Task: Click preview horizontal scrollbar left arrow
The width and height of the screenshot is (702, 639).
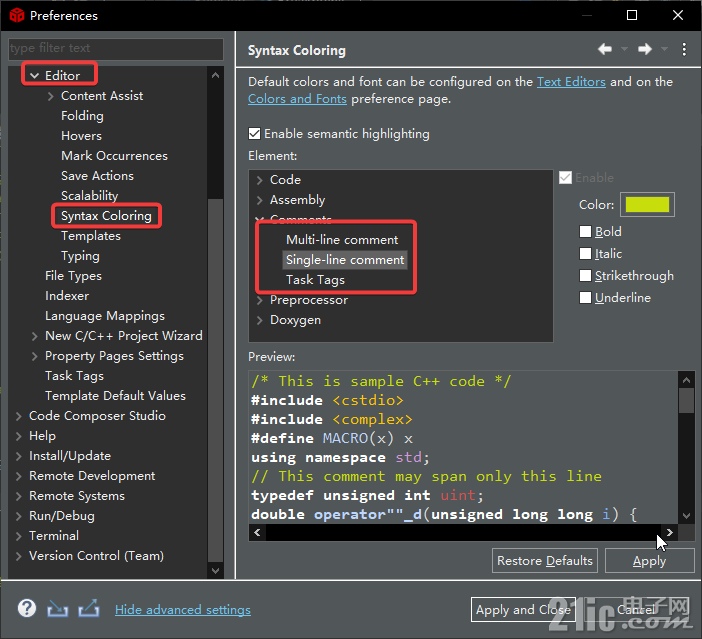Action: [x=257, y=532]
